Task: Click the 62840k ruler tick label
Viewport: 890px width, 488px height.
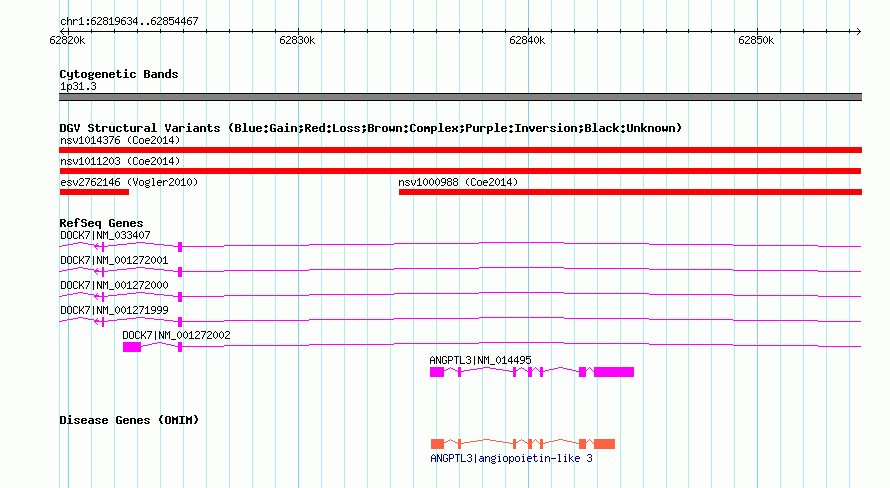Action: [x=527, y=40]
